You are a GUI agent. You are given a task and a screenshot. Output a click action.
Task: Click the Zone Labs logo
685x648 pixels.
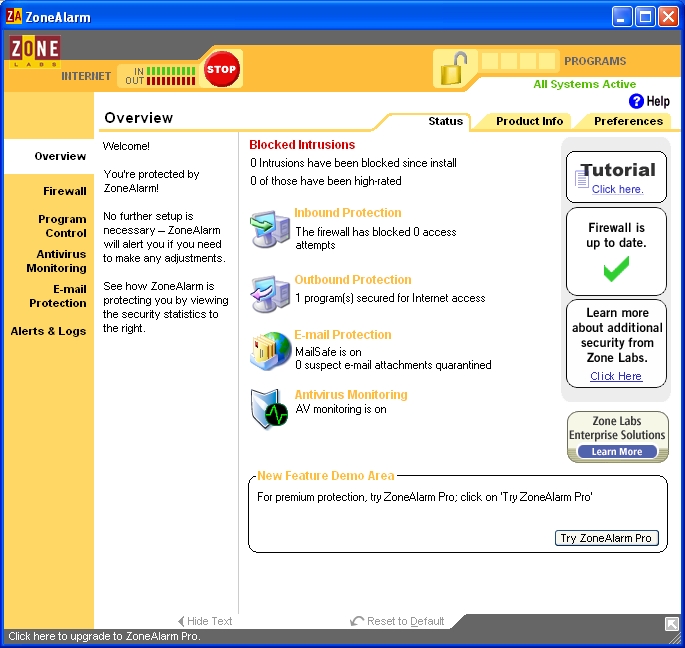pyautogui.click(x=35, y=51)
